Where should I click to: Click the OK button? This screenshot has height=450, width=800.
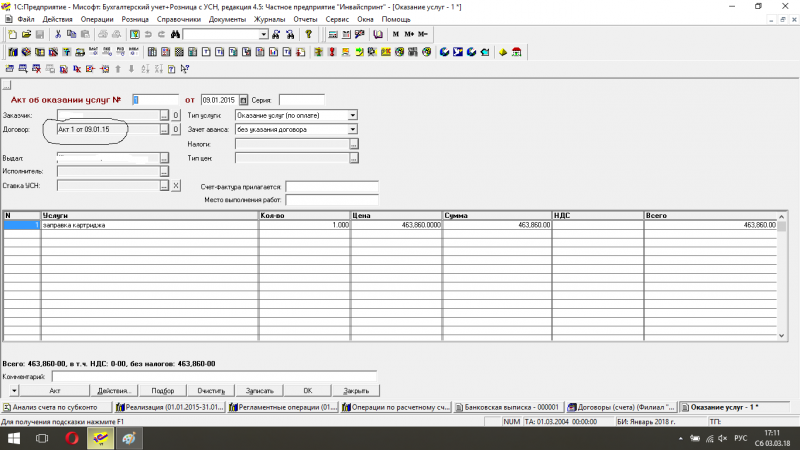coord(308,391)
